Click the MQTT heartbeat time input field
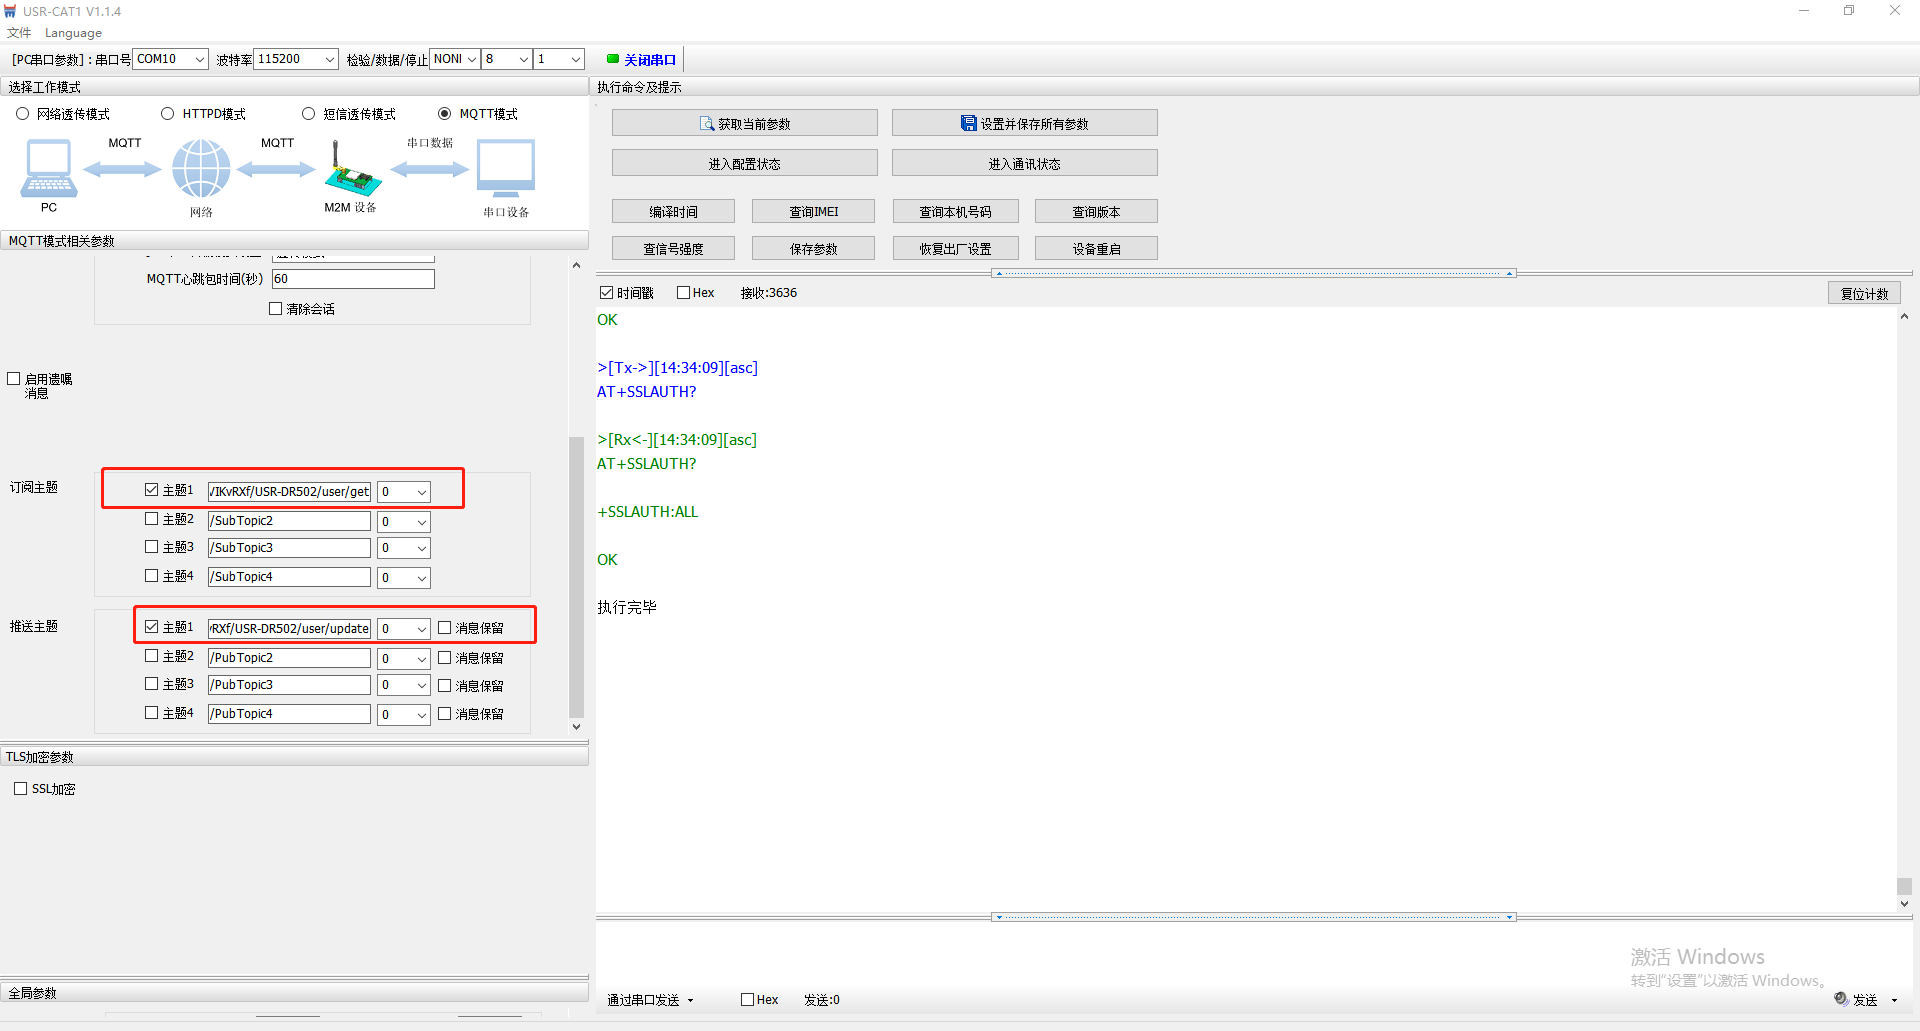This screenshot has height=1031, width=1920. click(353, 279)
